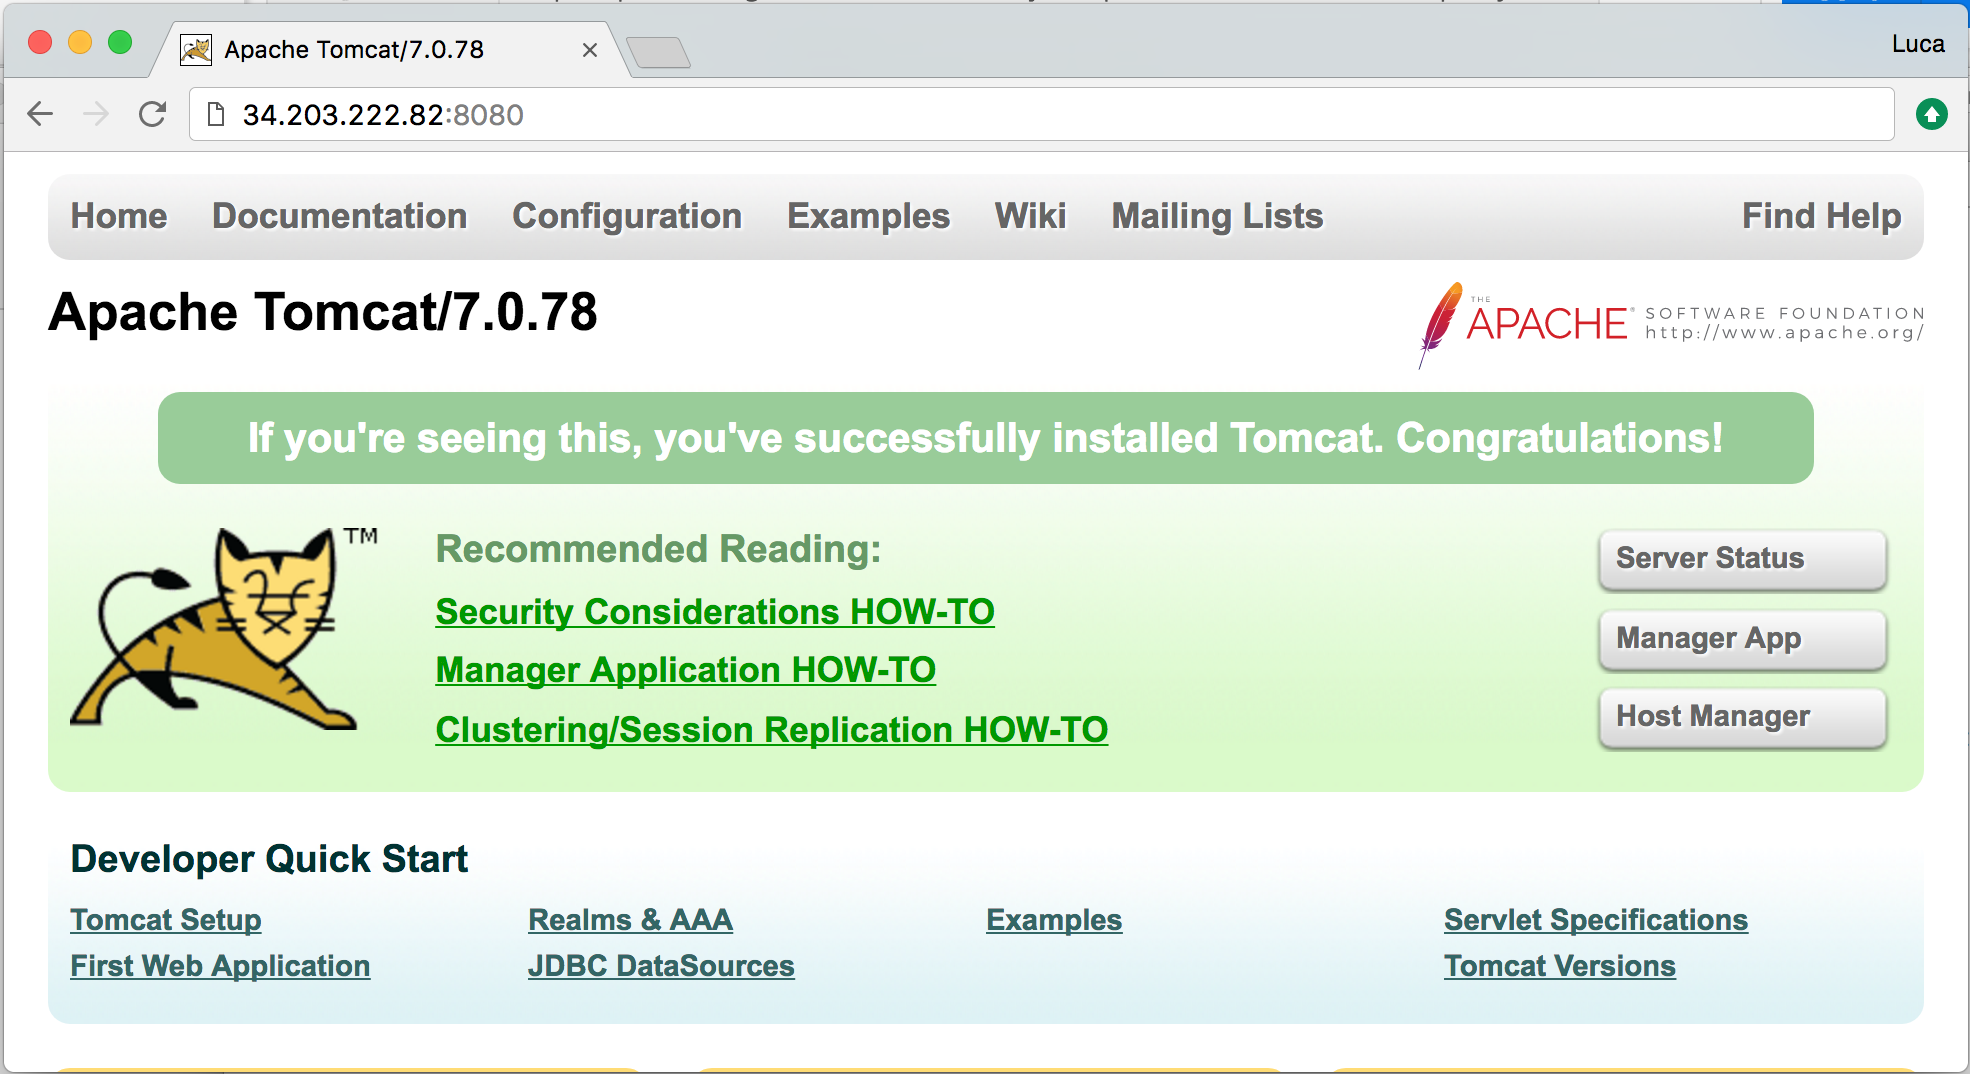
Task: Click the Tomcat favicon in browser tab
Action: coord(197,48)
